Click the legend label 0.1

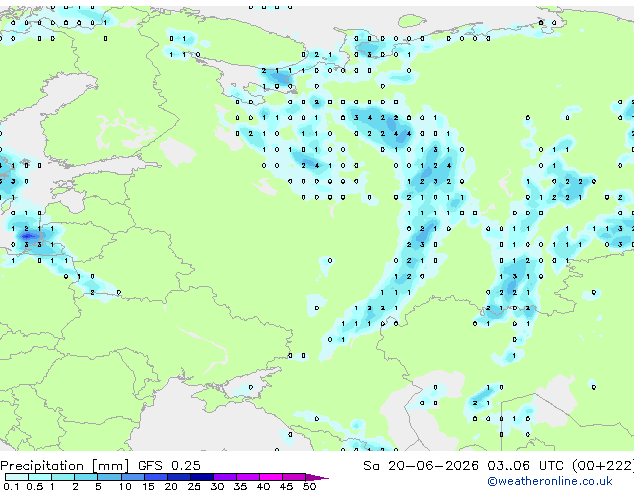click(11, 486)
